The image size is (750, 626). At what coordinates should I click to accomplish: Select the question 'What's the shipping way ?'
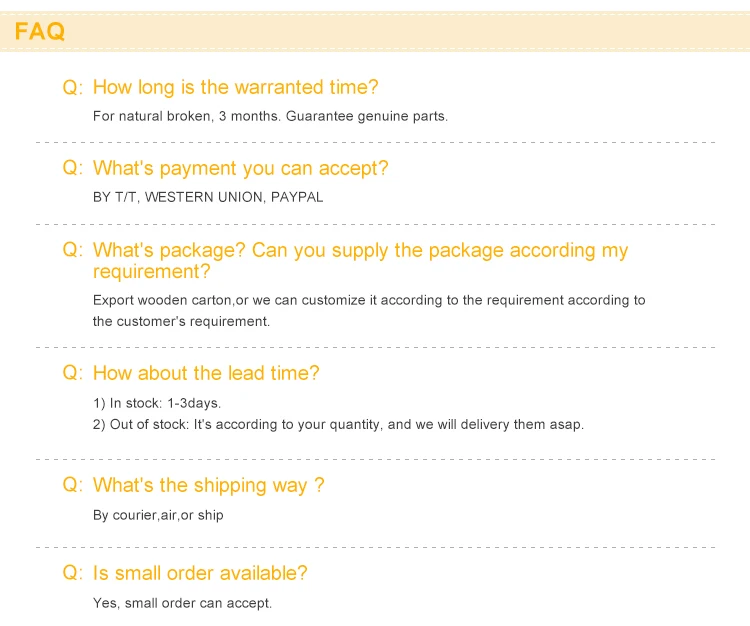(x=208, y=485)
